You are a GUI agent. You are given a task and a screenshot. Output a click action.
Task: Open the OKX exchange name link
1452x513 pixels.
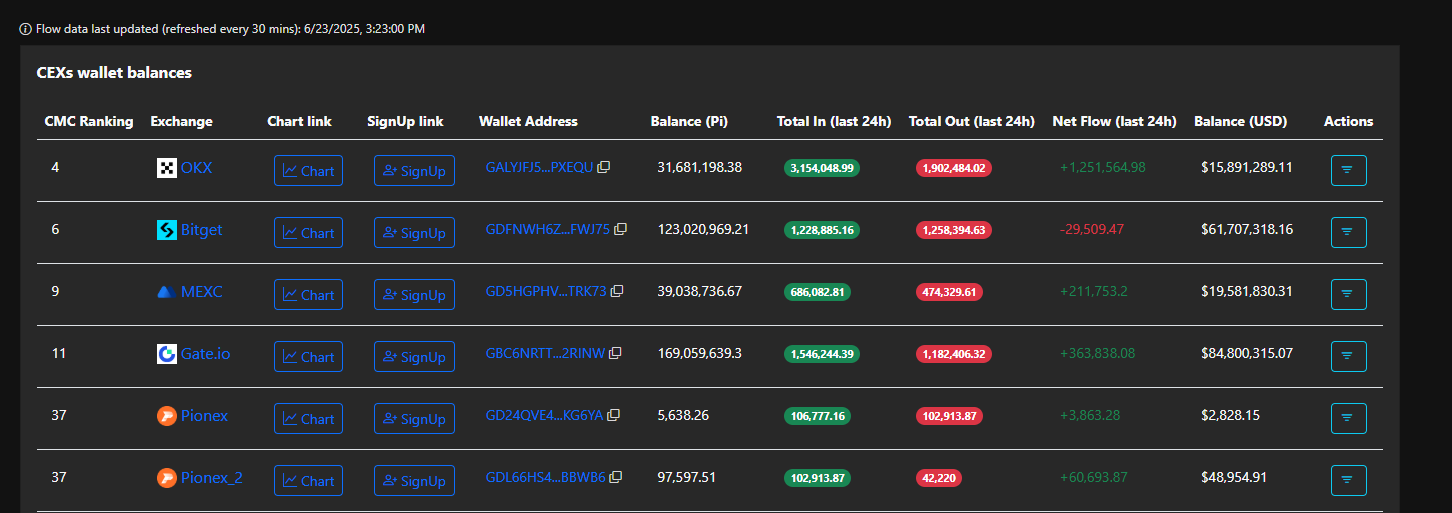pos(196,168)
